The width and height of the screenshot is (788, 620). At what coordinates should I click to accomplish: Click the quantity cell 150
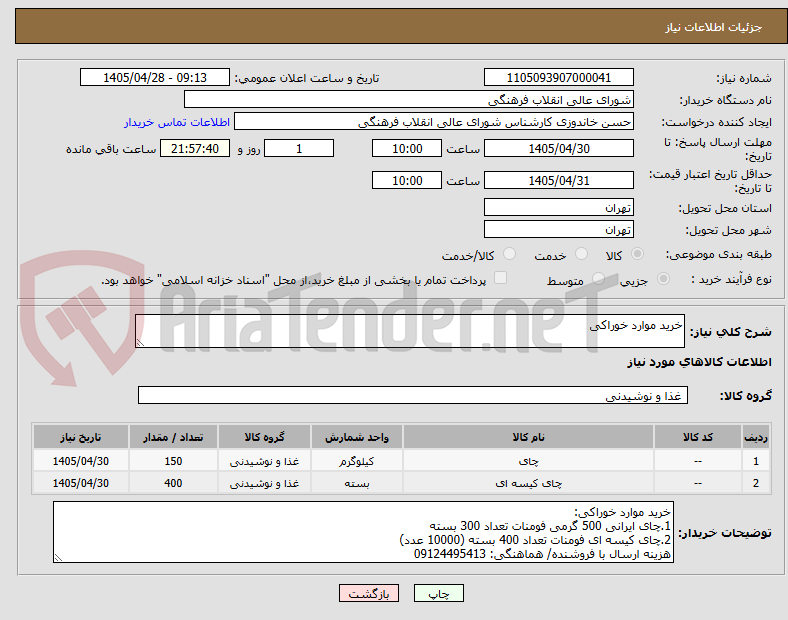(173, 461)
